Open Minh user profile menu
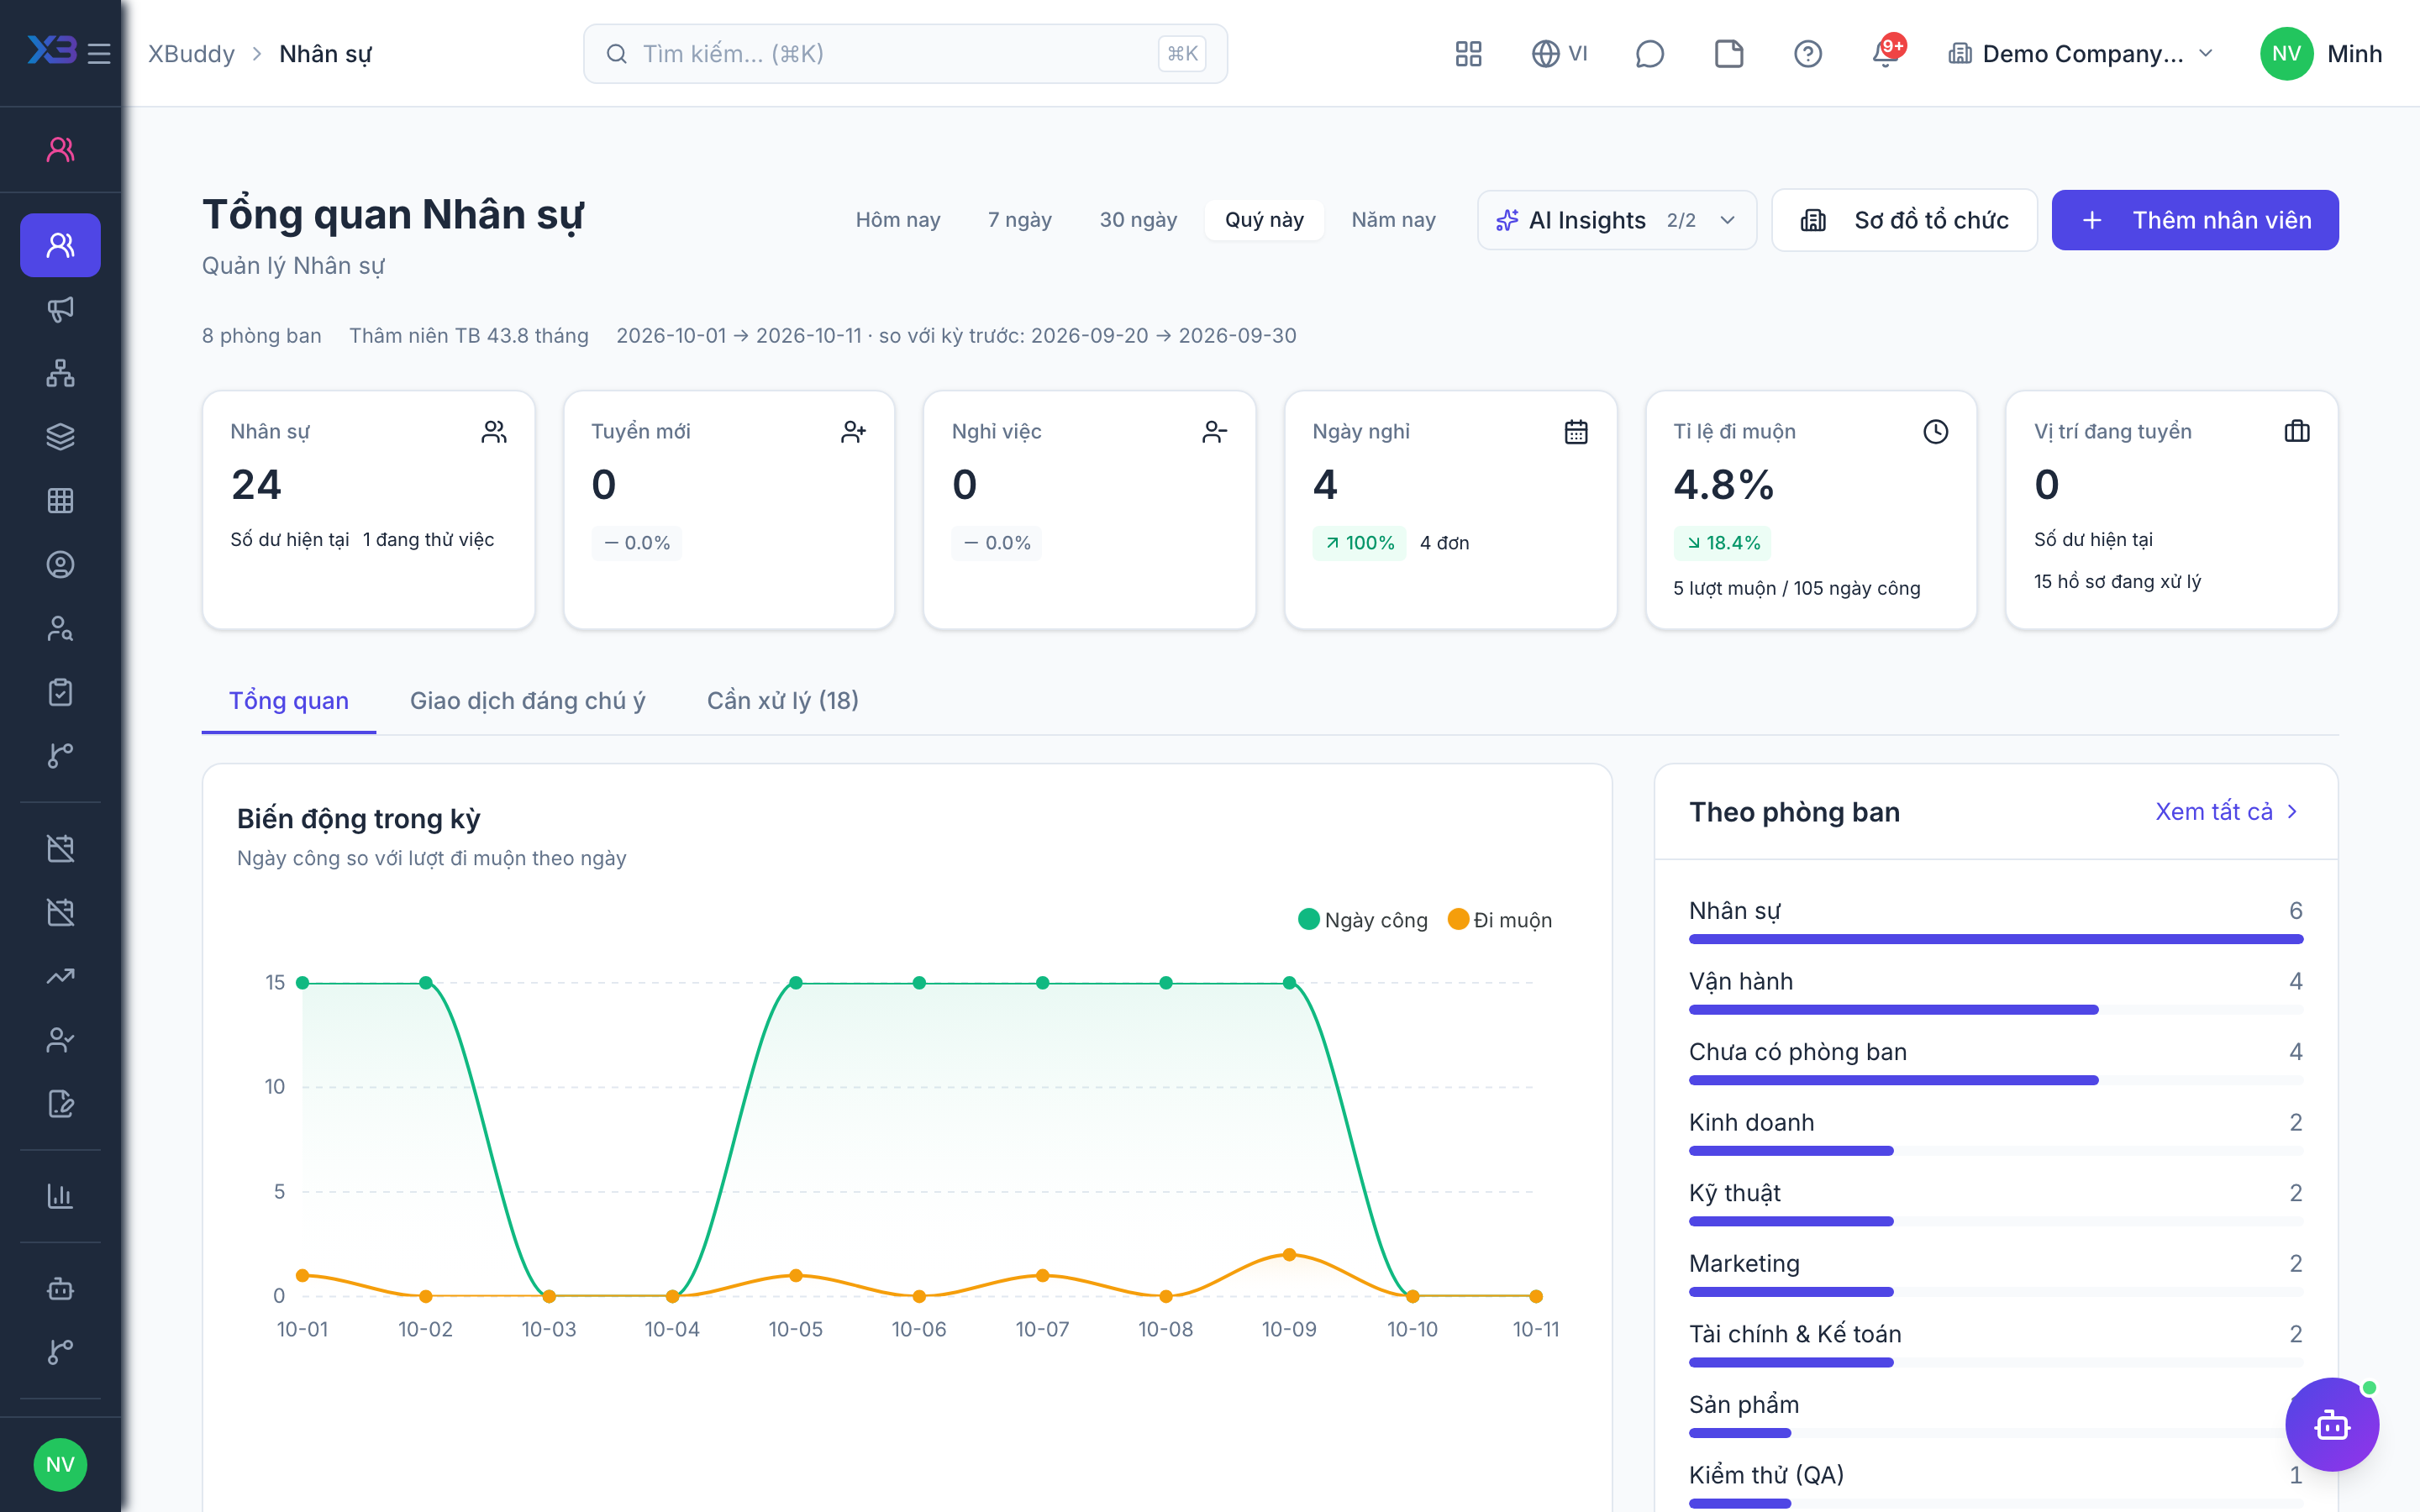The width and height of the screenshot is (2420, 1512). [2321, 53]
